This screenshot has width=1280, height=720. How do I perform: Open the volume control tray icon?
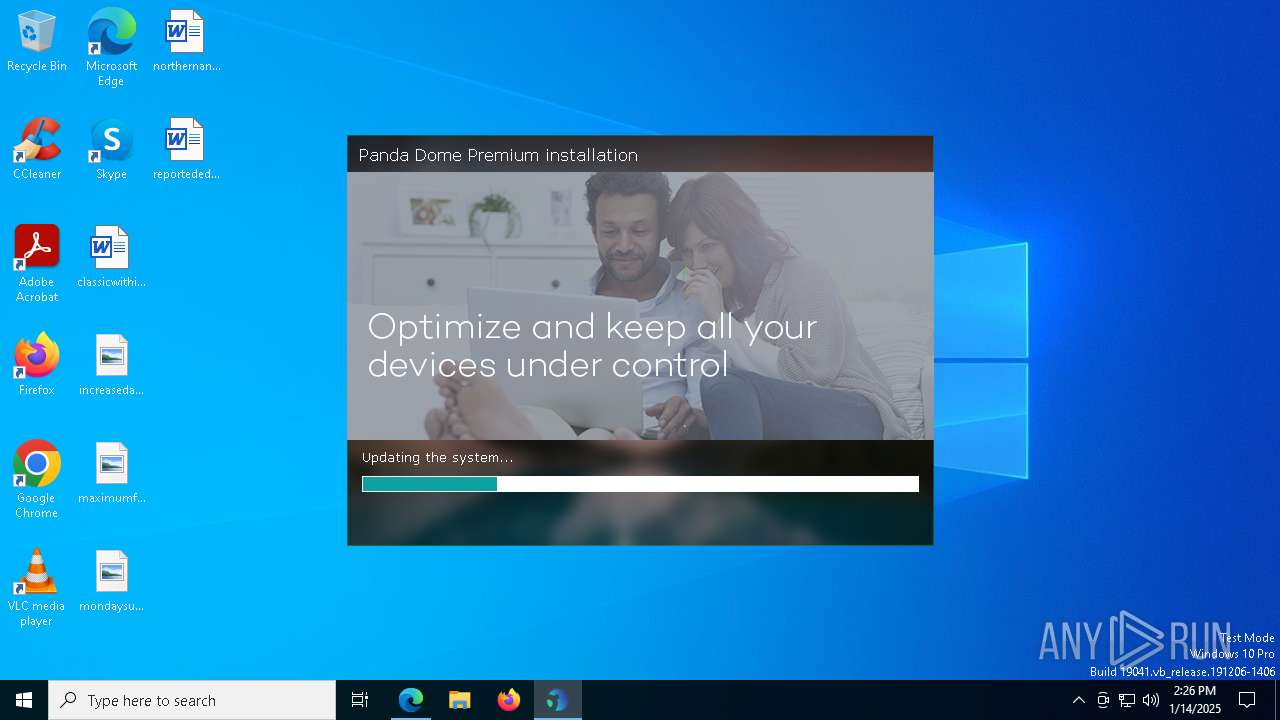coord(1151,700)
